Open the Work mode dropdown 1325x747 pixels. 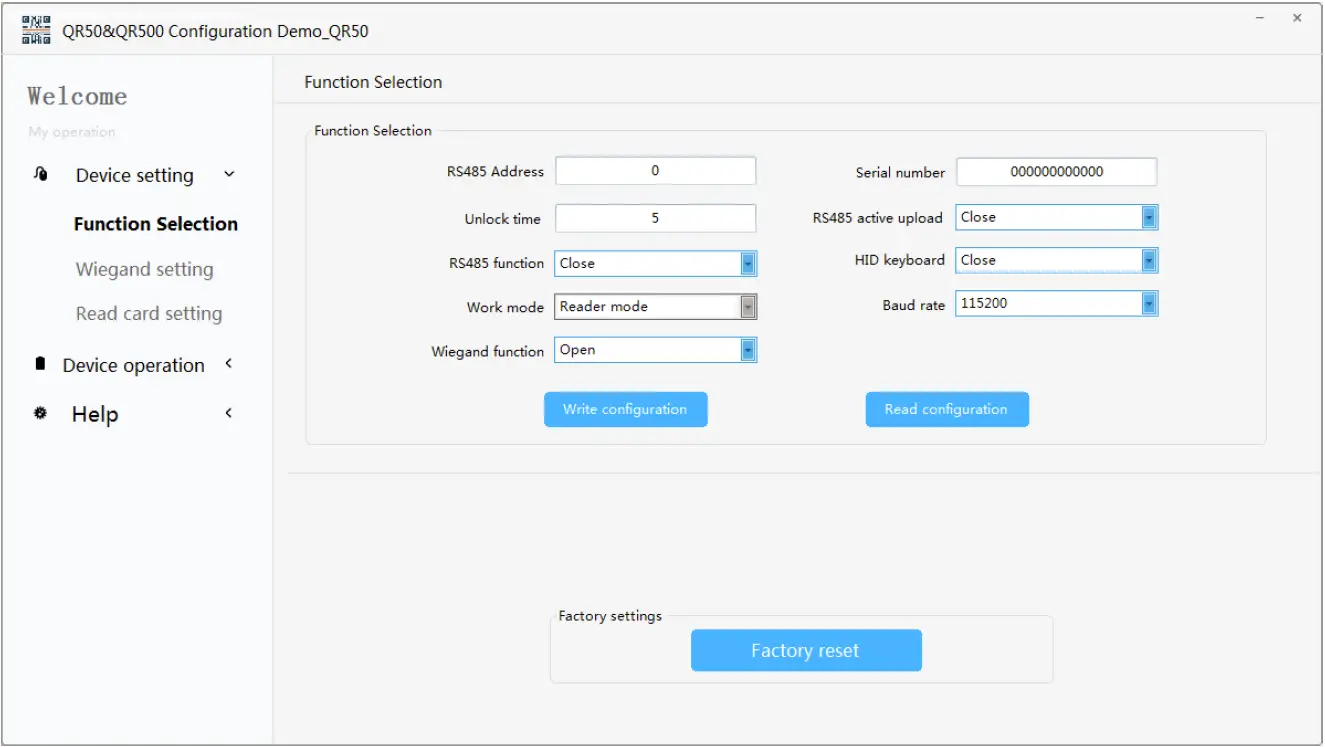click(x=656, y=307)
